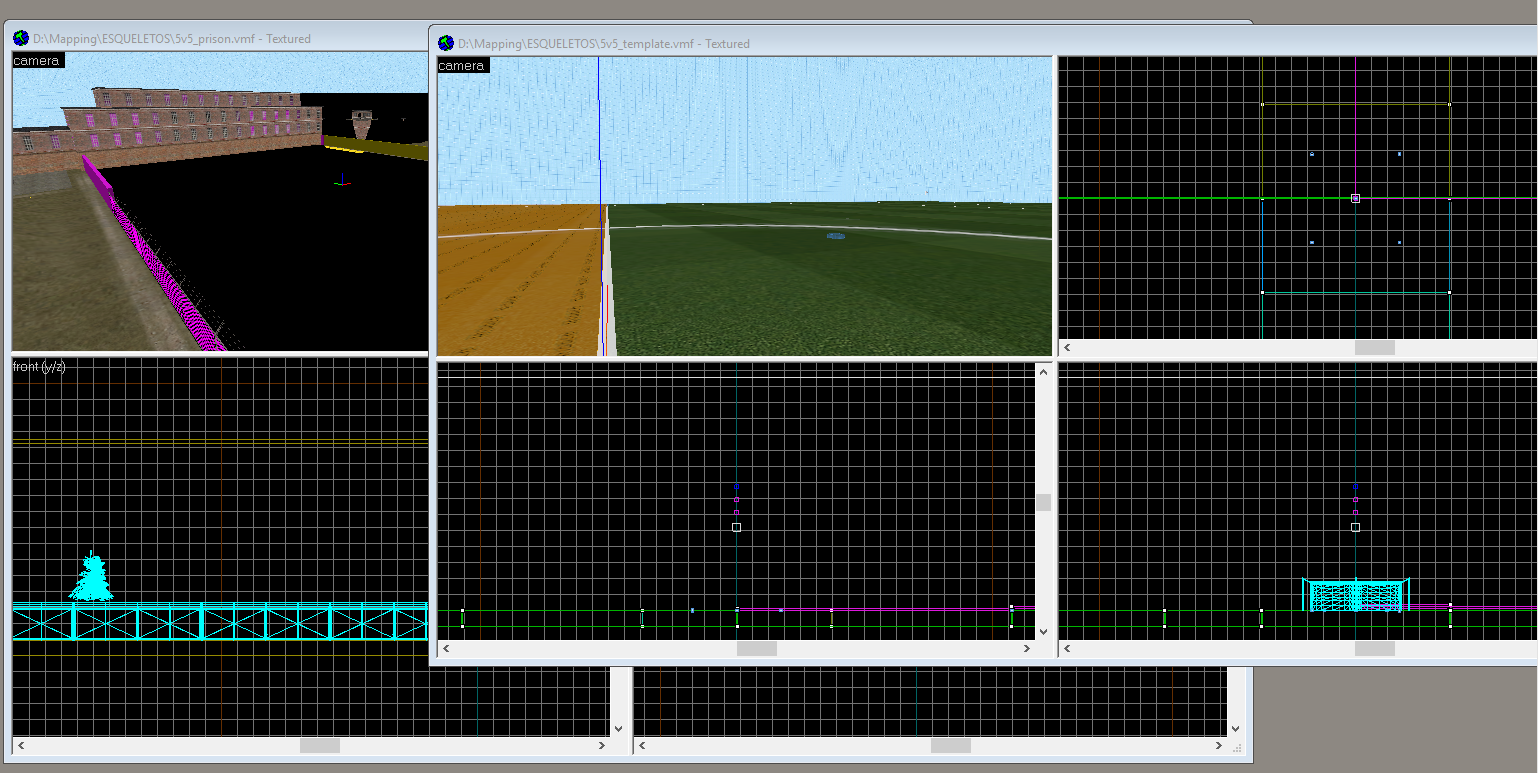1538x773 pixels.
Task: Click horizontal scroll thumb of prison bottom-right view
Action: coord(950,745)
